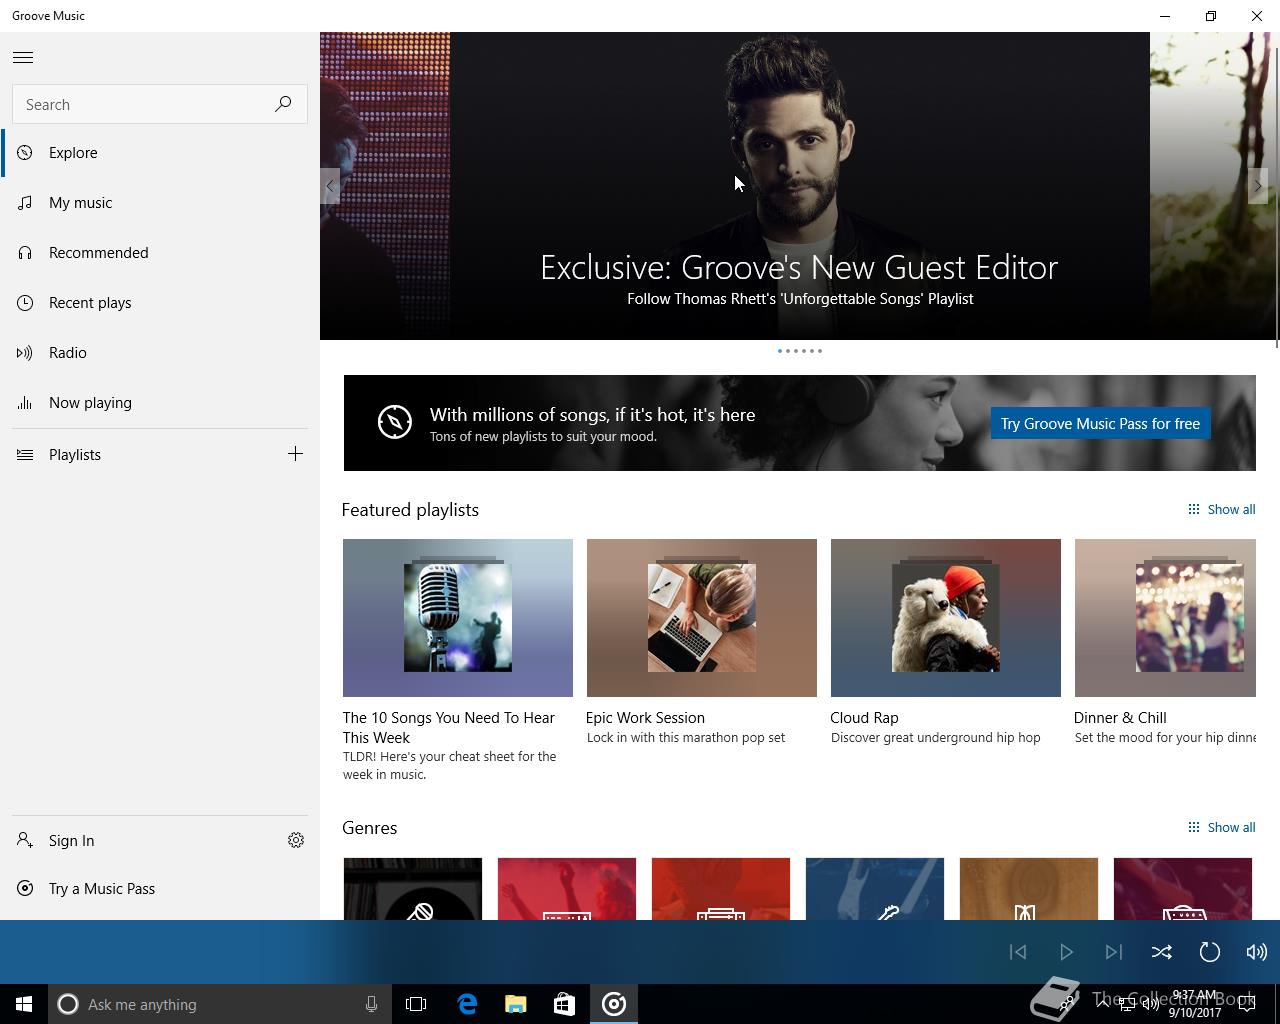Toggle repeat mode
The height and width of the screenshot is (1024, 1280).
coord(1210,952)
